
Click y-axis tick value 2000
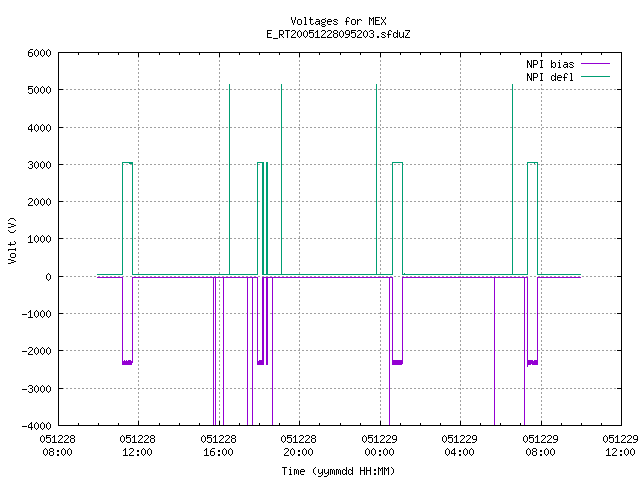[x=39, y=202]
